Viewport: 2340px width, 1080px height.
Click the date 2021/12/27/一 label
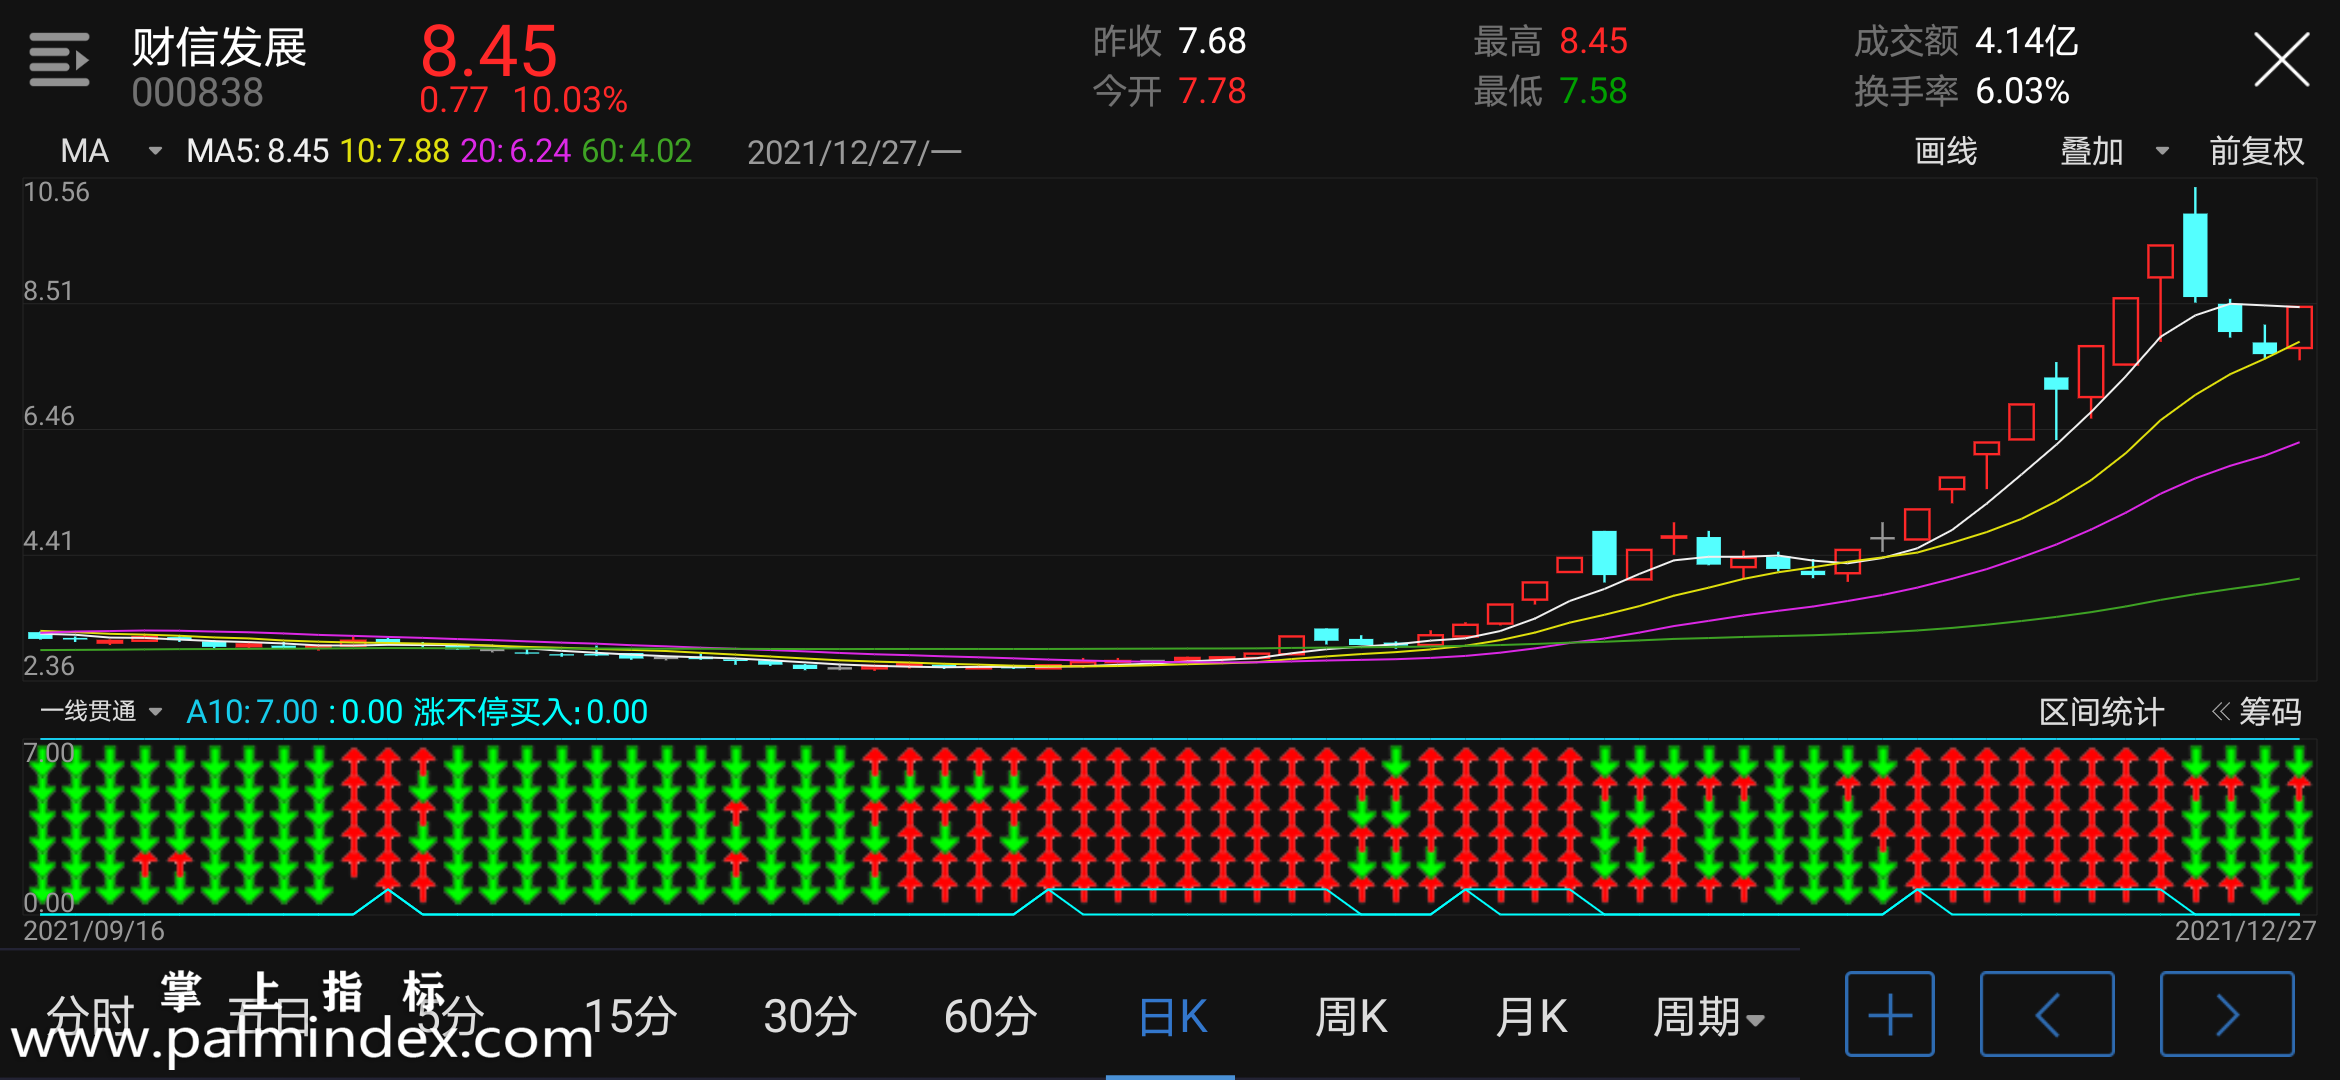[x=854, y=152]
